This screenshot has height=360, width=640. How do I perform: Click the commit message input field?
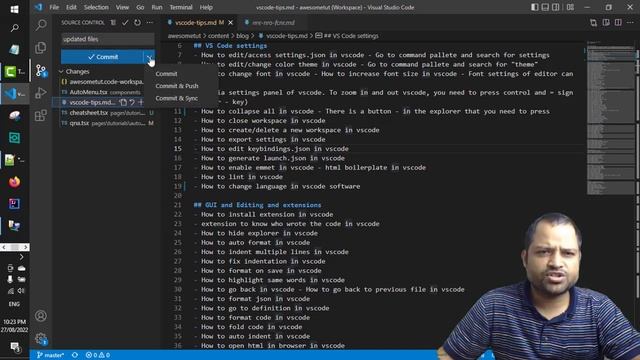click(108, 39)
